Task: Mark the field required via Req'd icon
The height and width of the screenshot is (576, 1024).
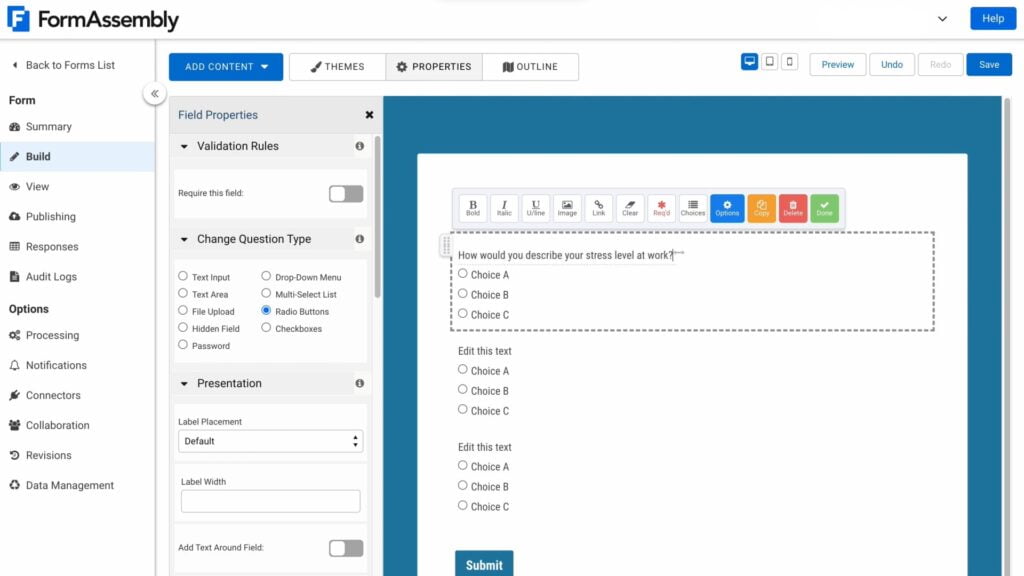Action: [661, 208]
